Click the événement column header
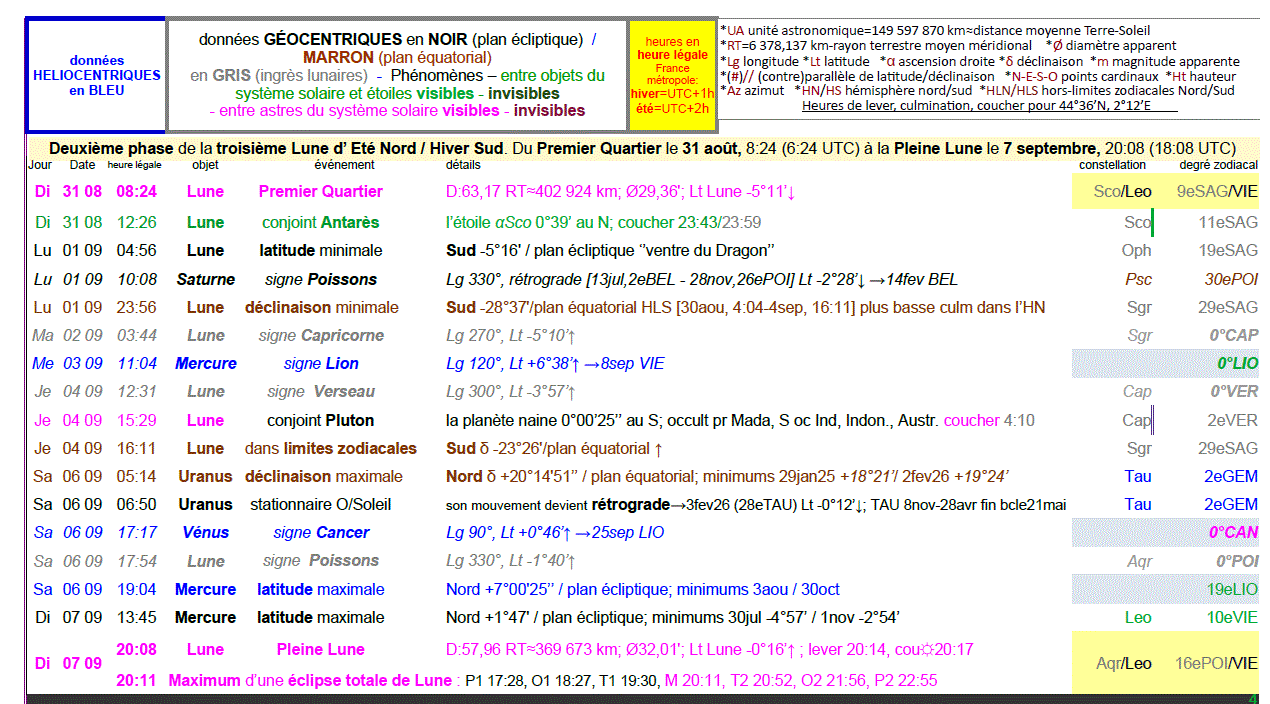The height and width of the screenshot is (704, 1270). click(x=344, y=165)
